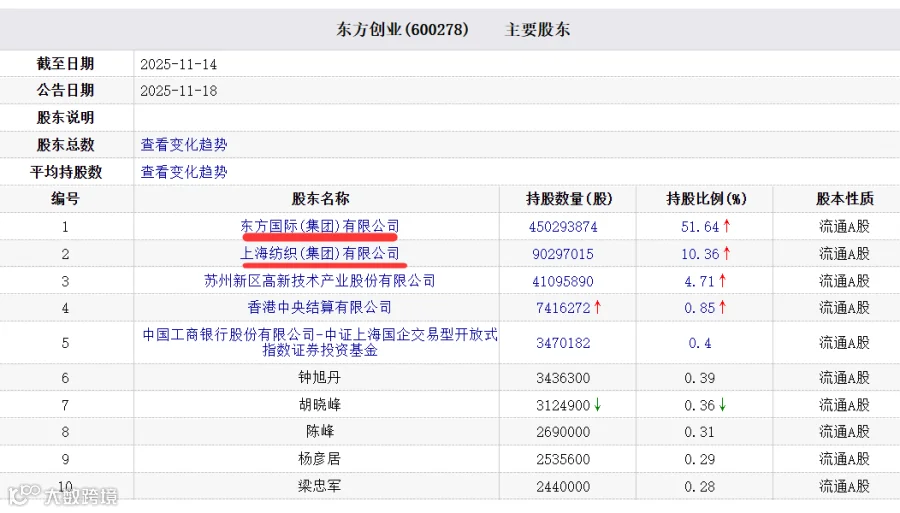Click the red up arrow beside 10.36
Image resolution: width=900 pixels, height=513 pixels.
coord(727,253)
